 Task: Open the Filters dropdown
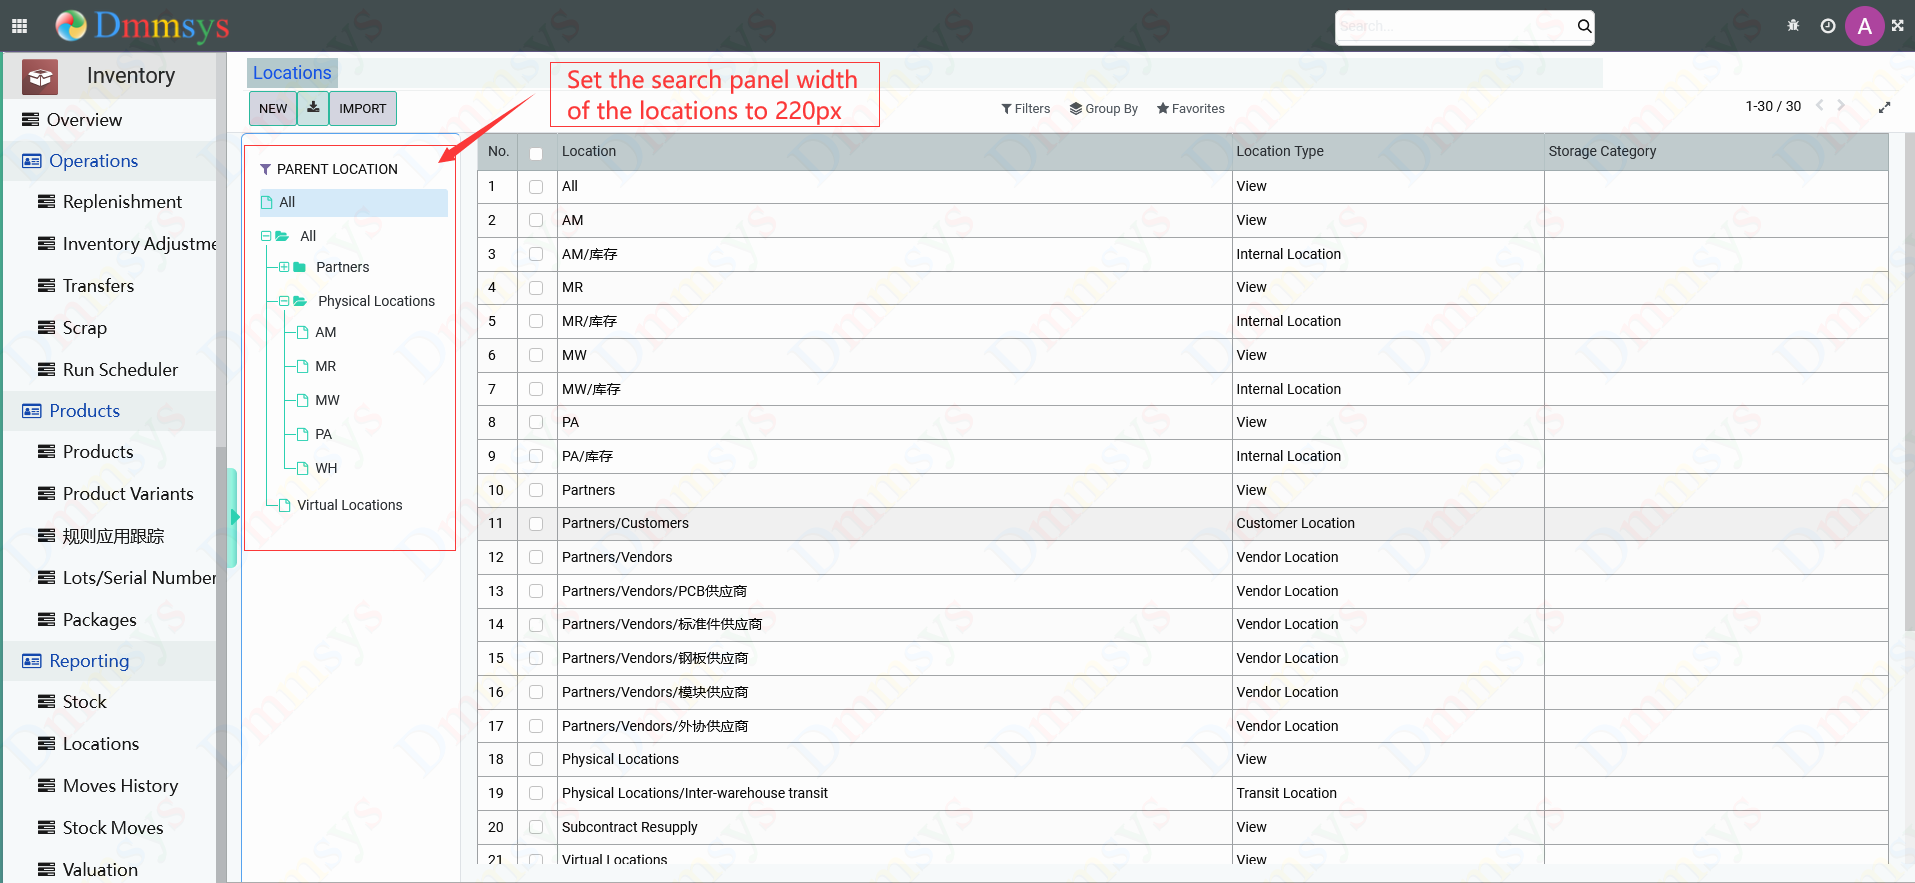1025,108
